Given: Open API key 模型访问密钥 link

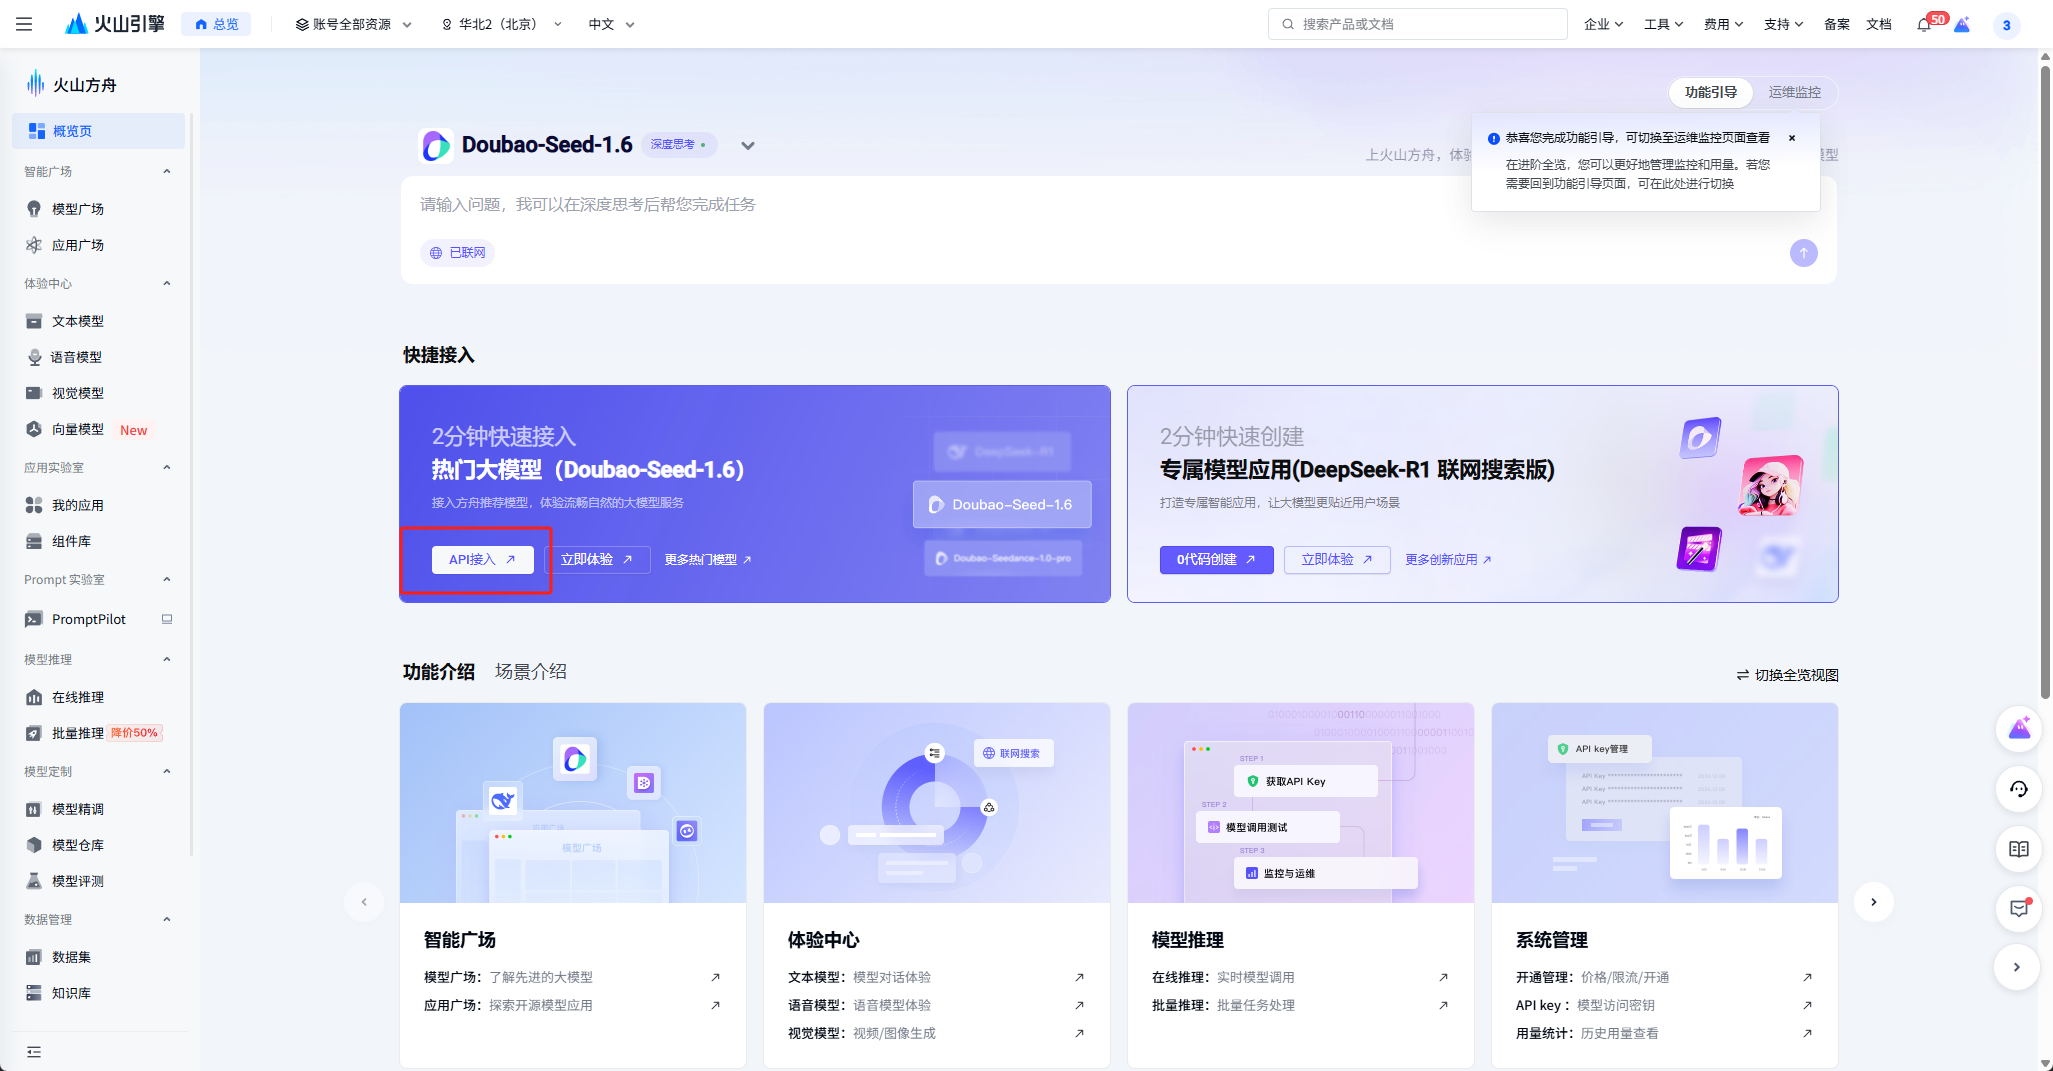Looking at the screenshot, I should tap(1664, 1005).
